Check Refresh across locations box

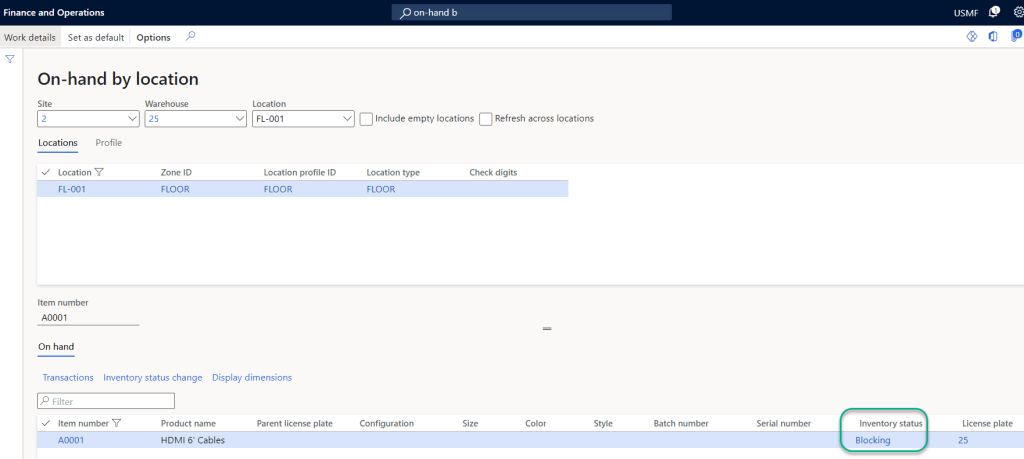pyautogui.click(x=486, y=118)
